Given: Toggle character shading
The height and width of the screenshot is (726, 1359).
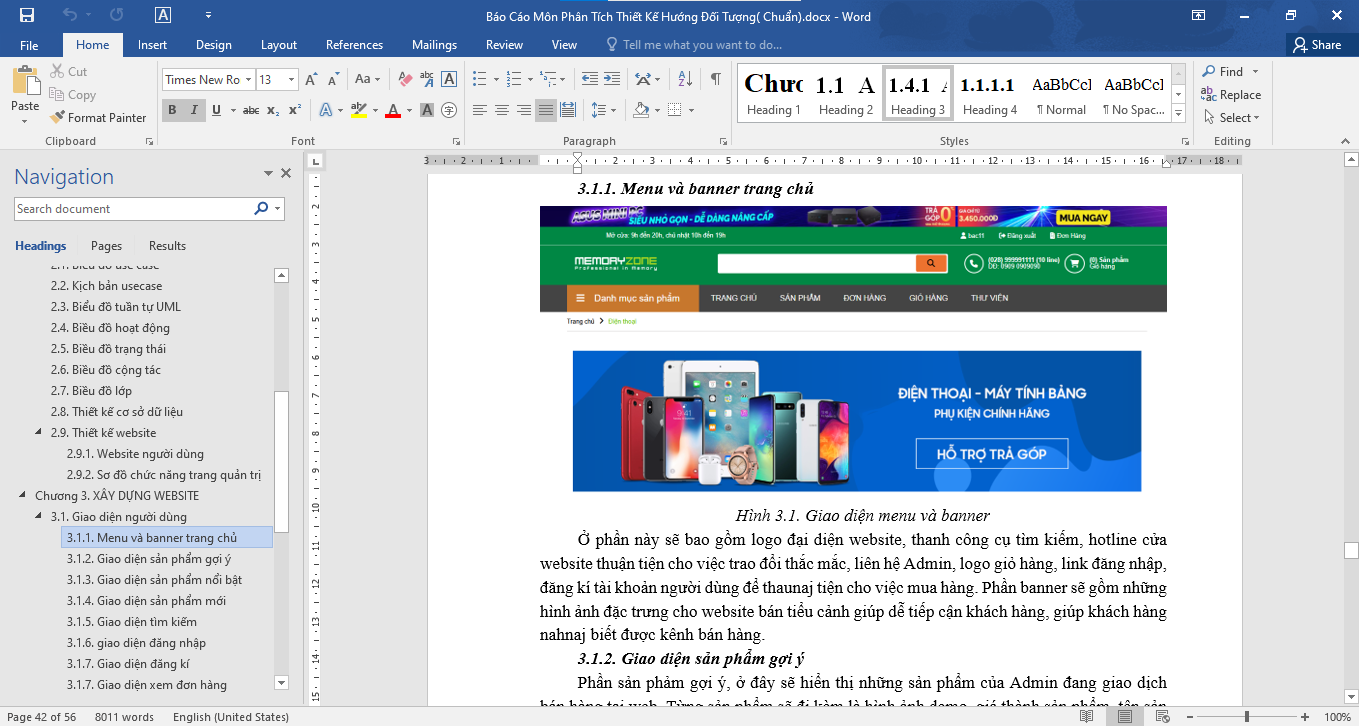Looking at the screenshot, I should tap(428, 110).
